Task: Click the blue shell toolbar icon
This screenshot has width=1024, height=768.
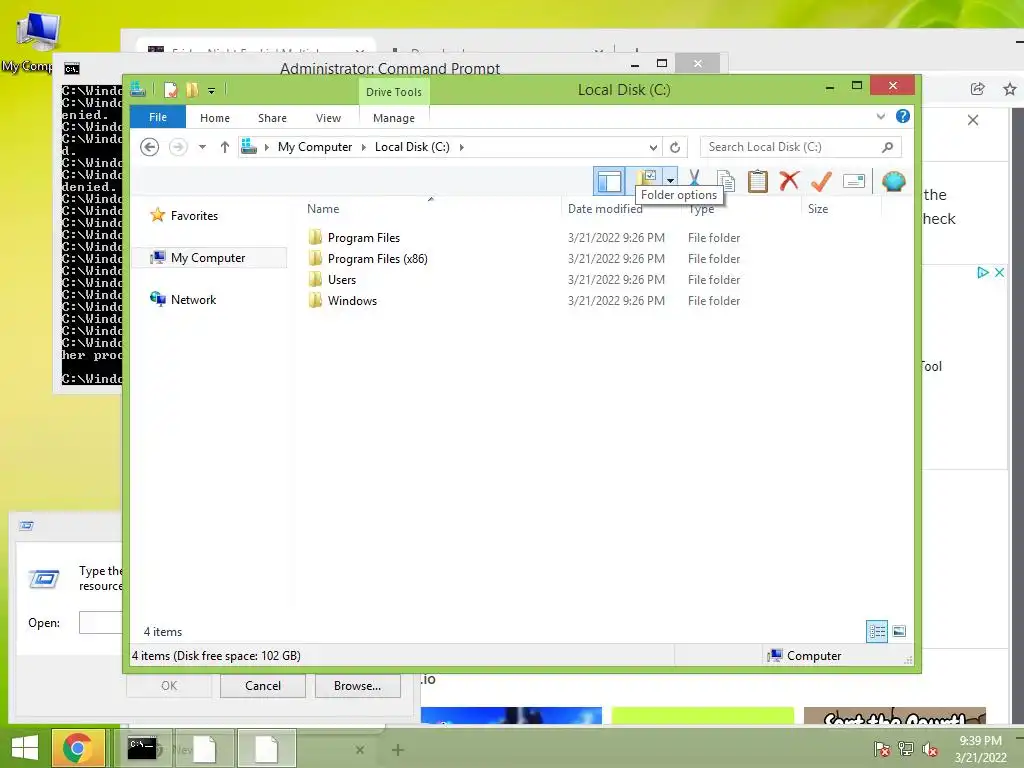Action: coord(893,181)
